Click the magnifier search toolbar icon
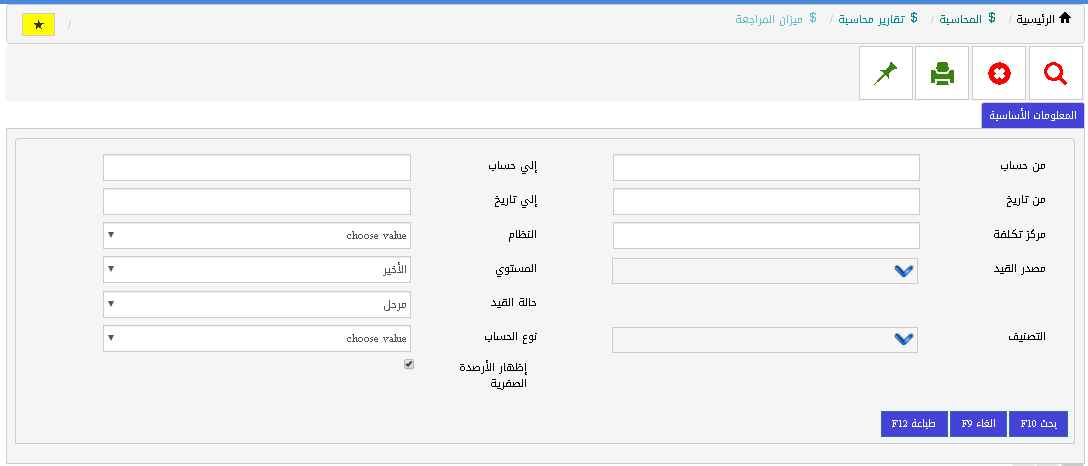The image size is (1088, 466). (x=1055, y=73)
